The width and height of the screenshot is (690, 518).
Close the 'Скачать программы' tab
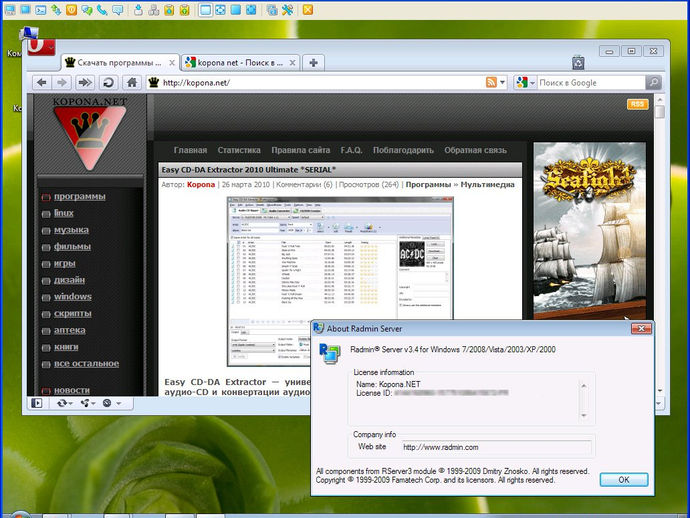[172, 63]
